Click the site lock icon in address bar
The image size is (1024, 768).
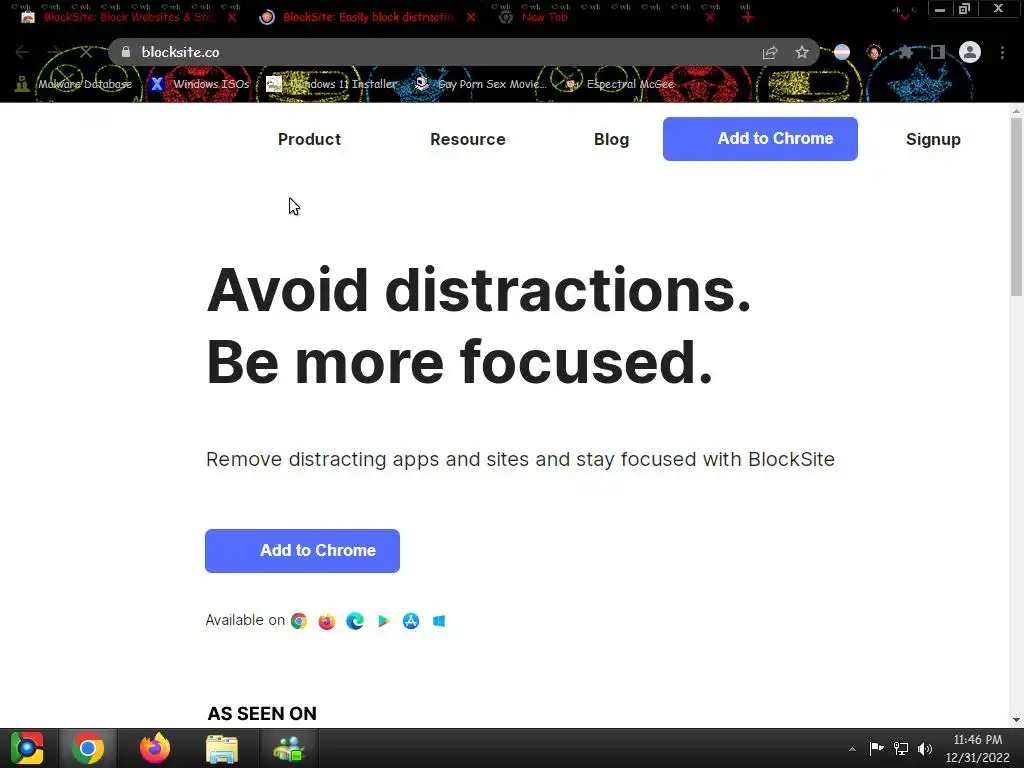click(x=125, y=52)
